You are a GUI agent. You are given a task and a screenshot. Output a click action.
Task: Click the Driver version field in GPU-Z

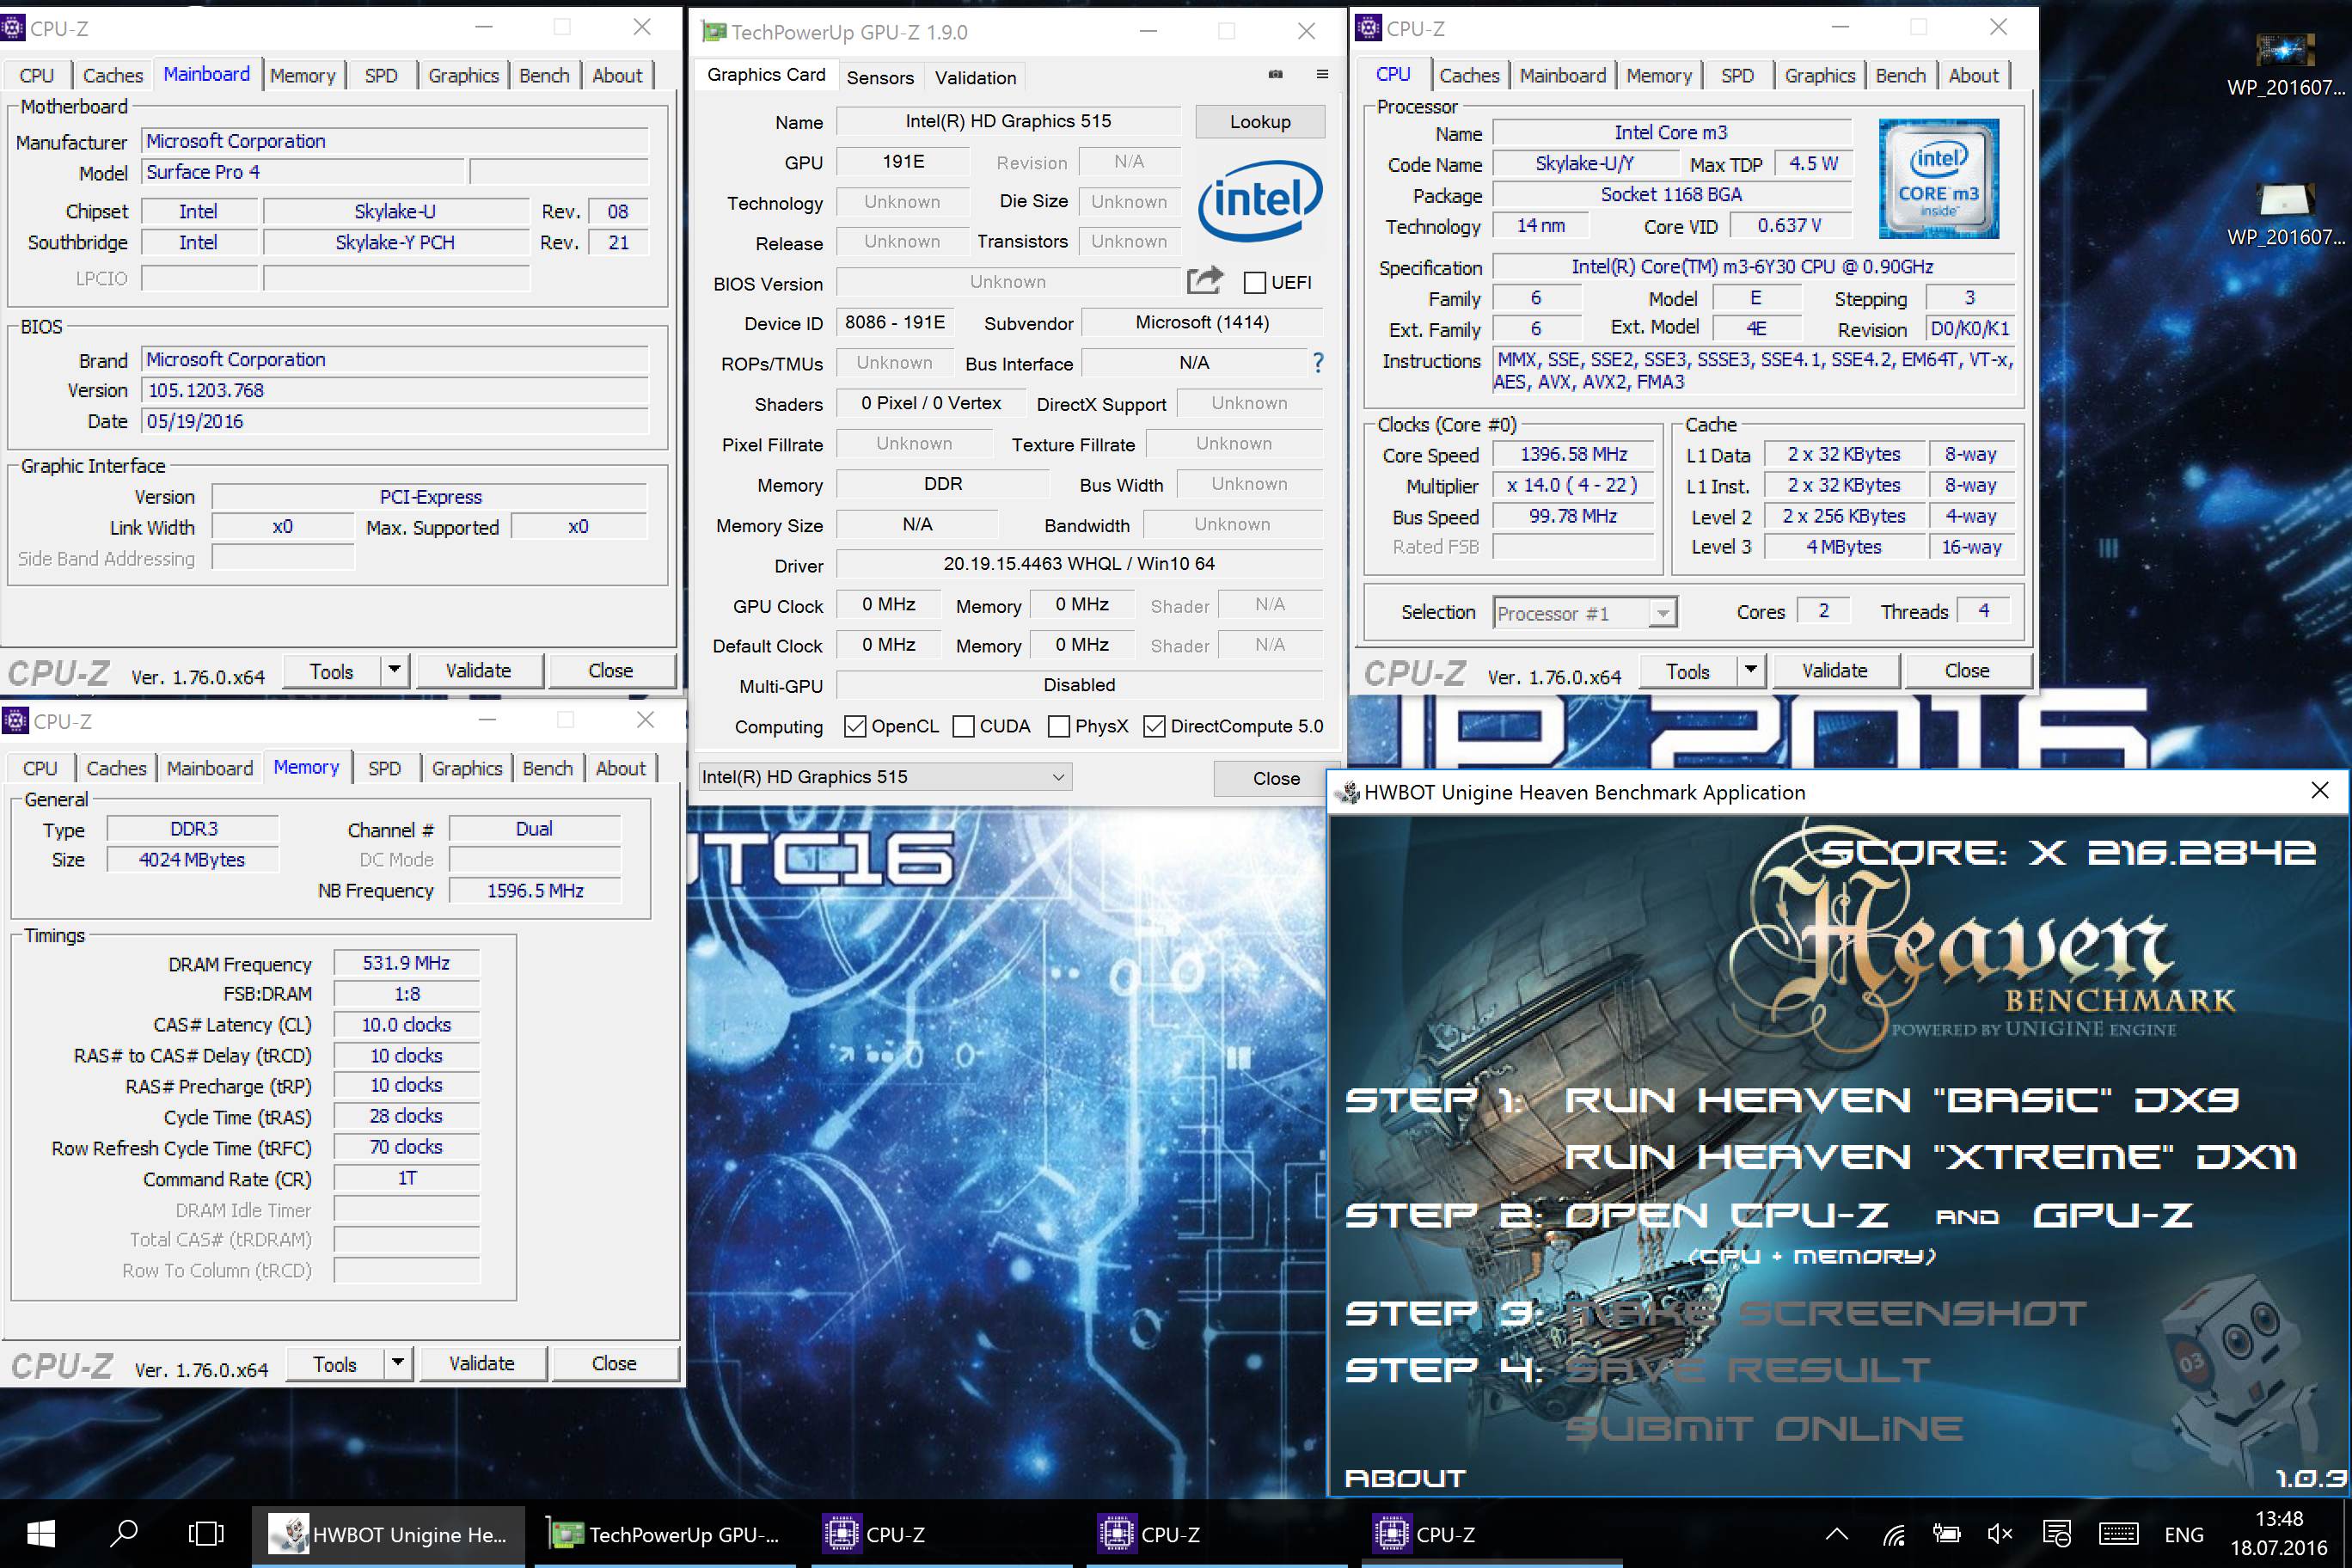point(1079,564)
